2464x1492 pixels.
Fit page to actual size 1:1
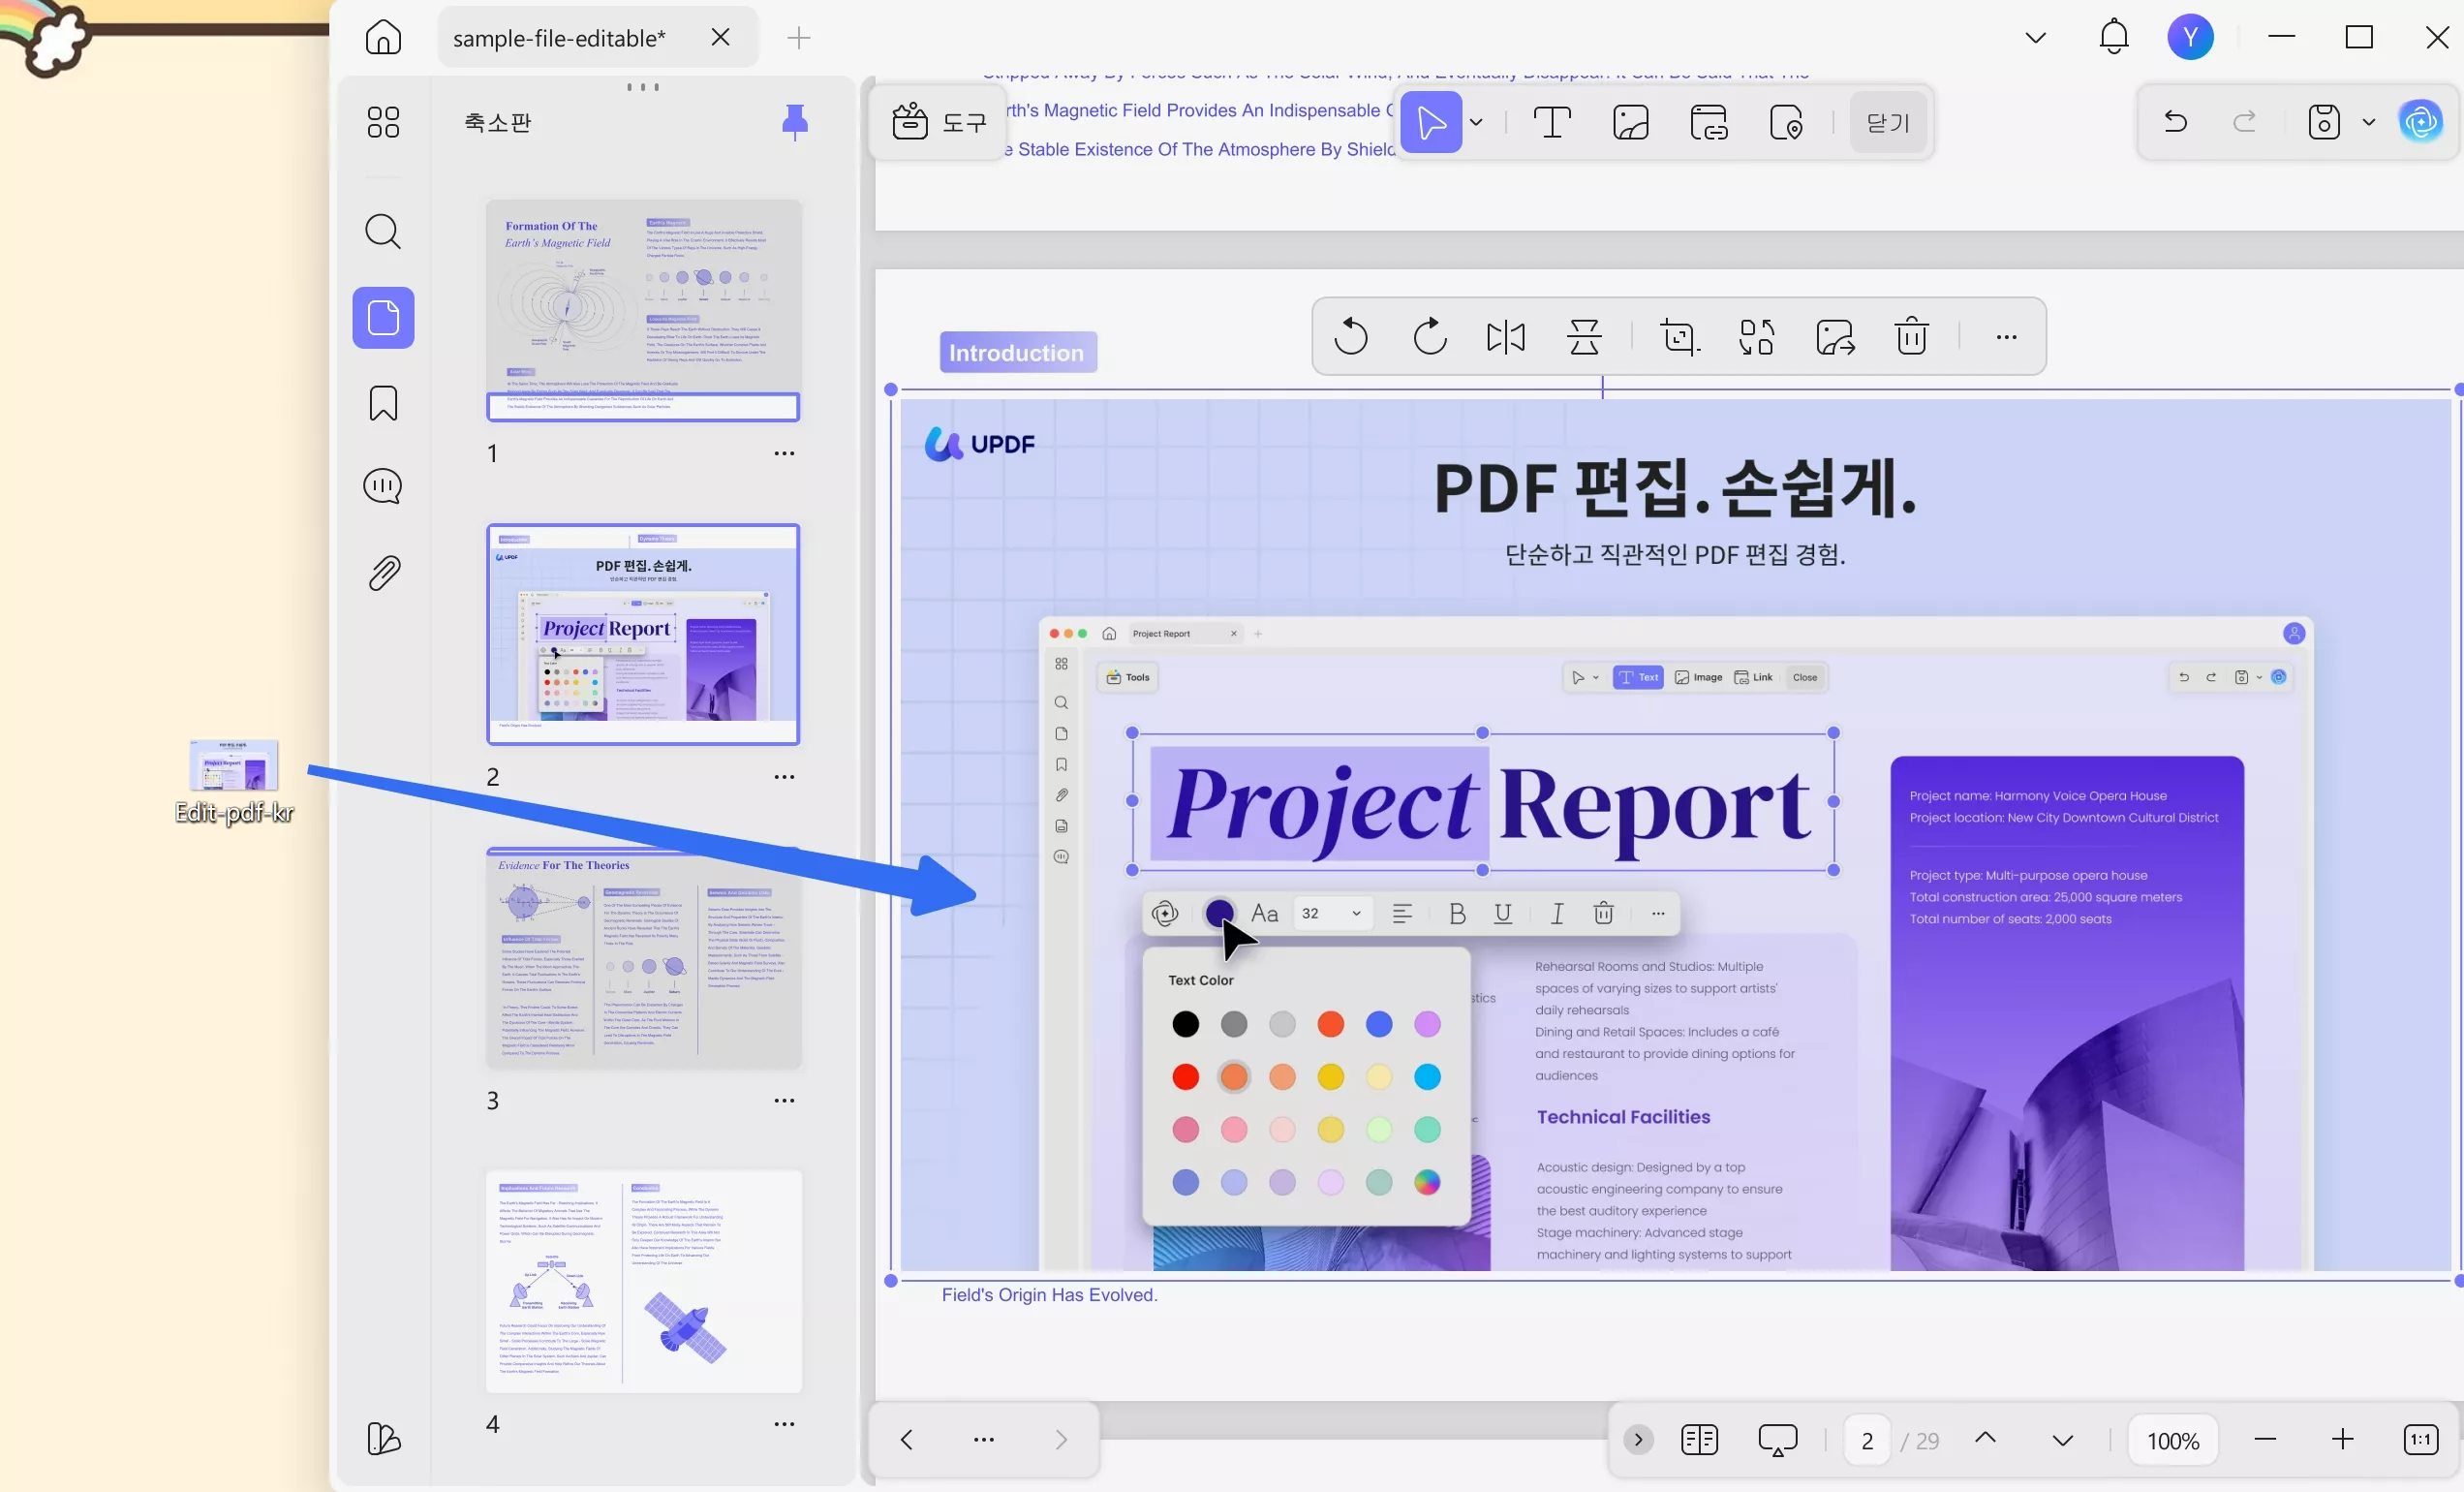click(x=2421, y=1440)
